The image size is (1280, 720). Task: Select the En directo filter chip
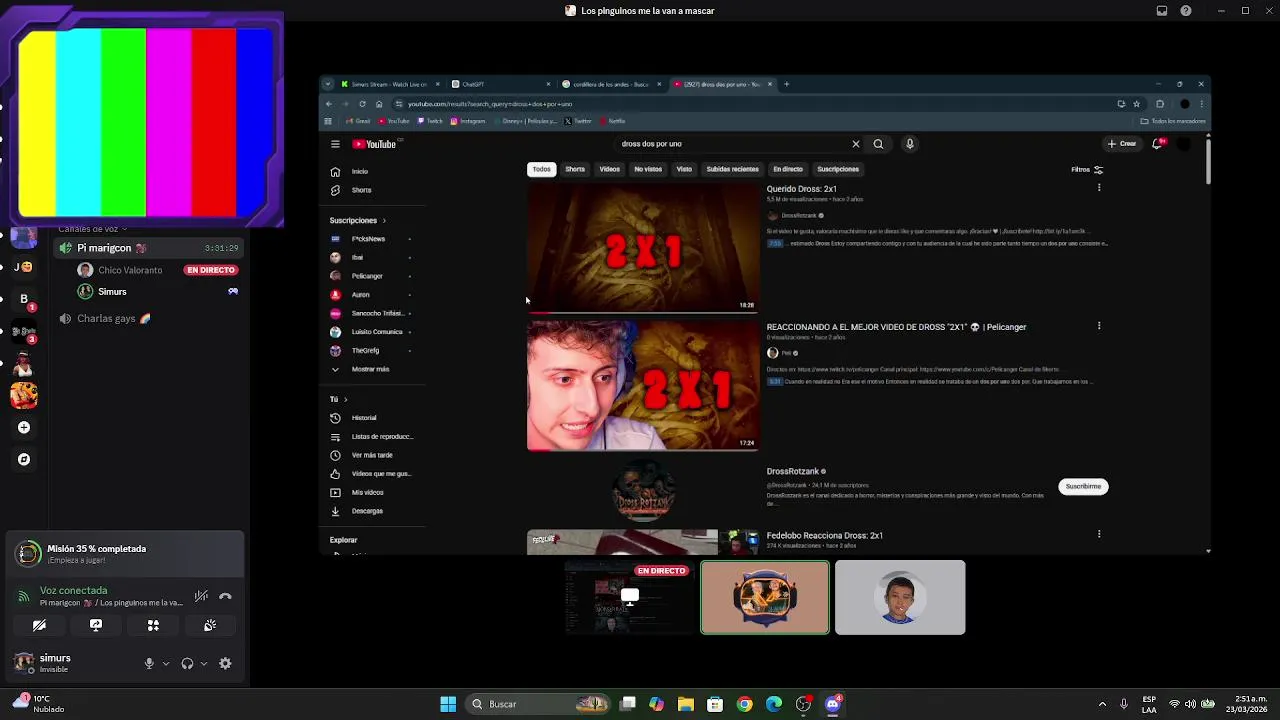788,169
